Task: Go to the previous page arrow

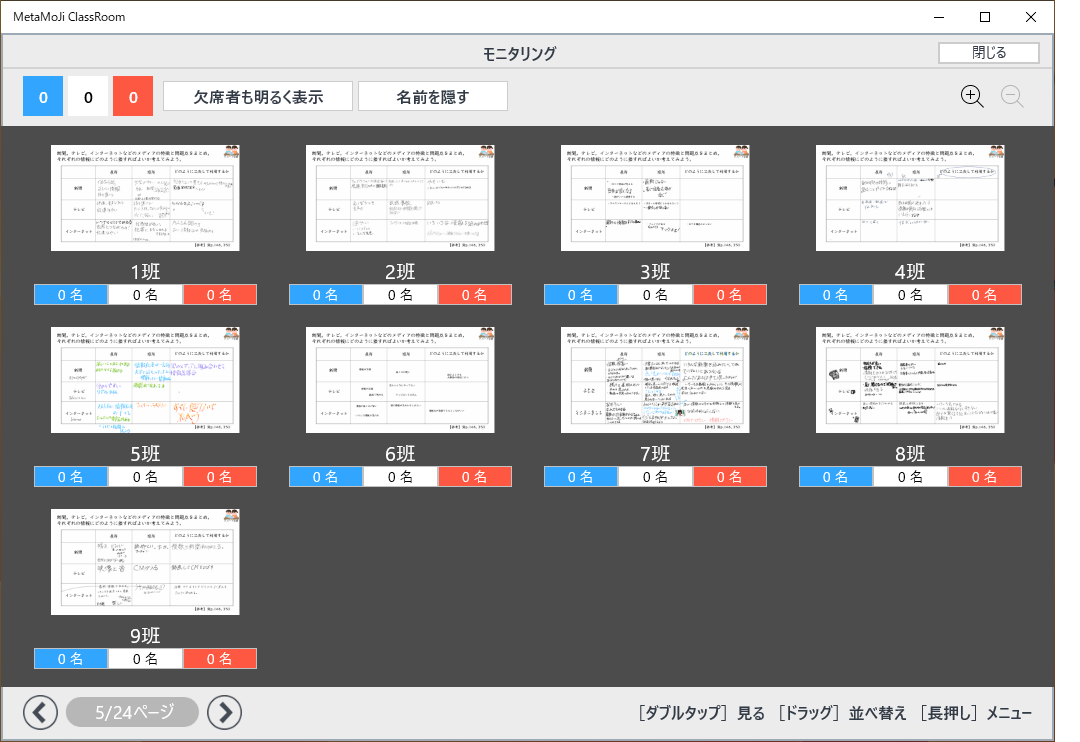Action: 40,712
